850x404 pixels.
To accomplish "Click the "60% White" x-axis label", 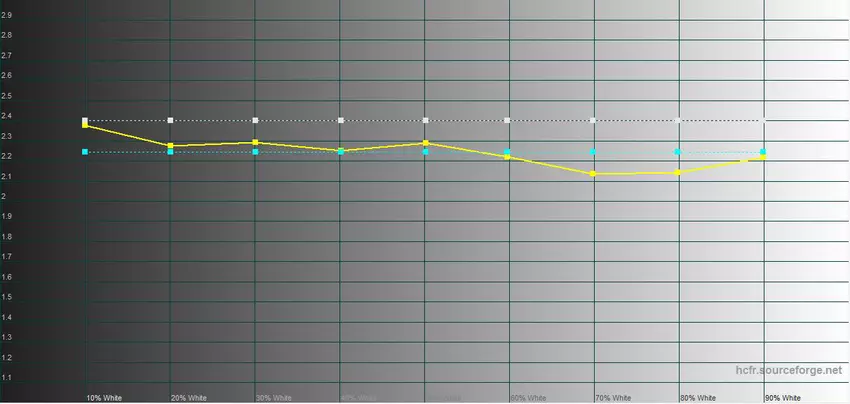I will coord(528,397).
